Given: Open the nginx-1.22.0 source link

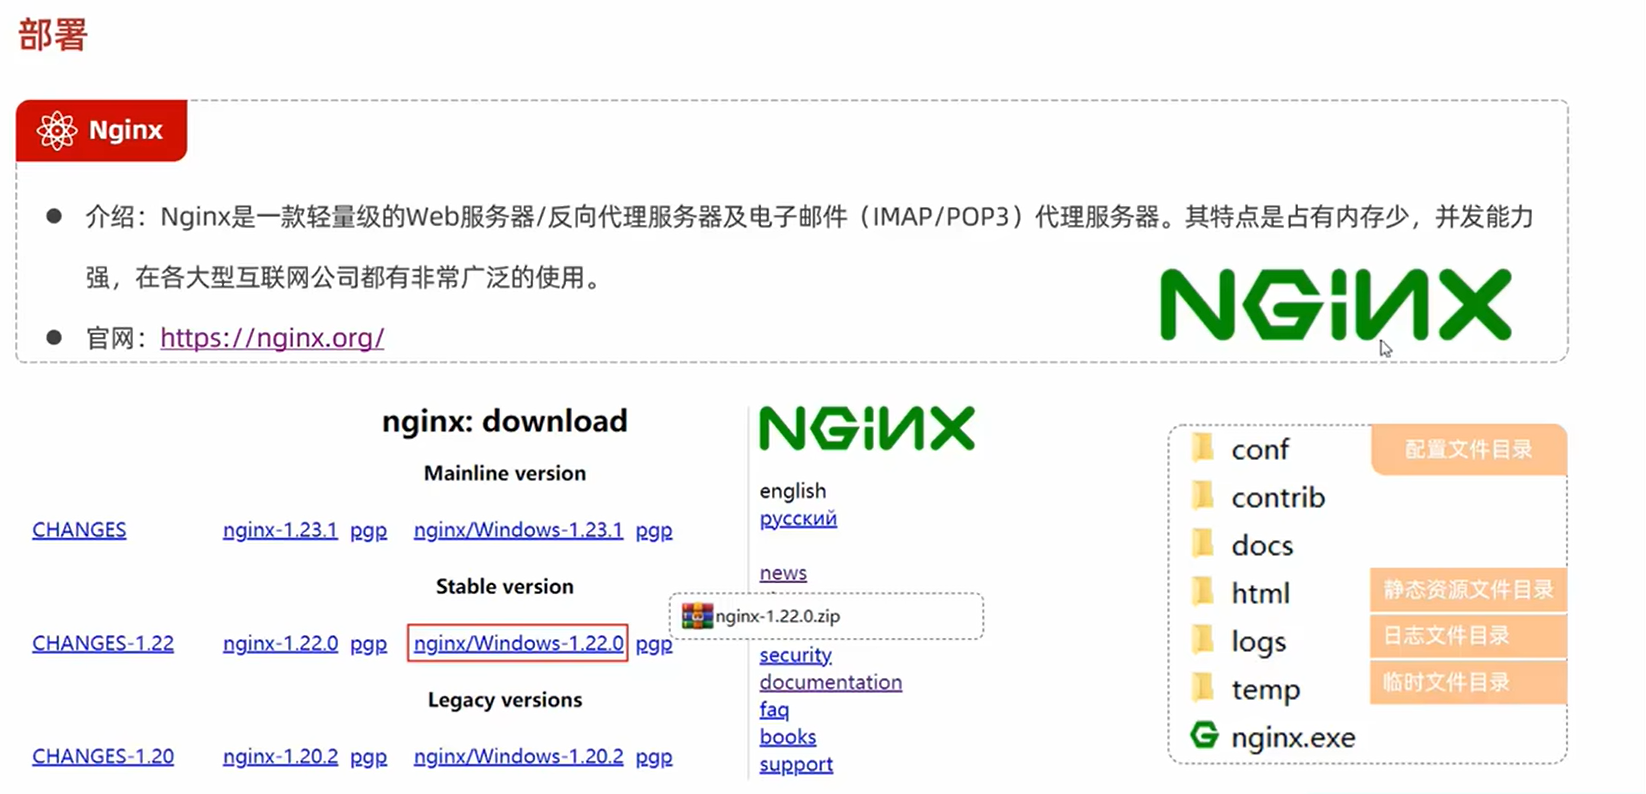Looking at the screenshot, I should (x=280, y=643).
